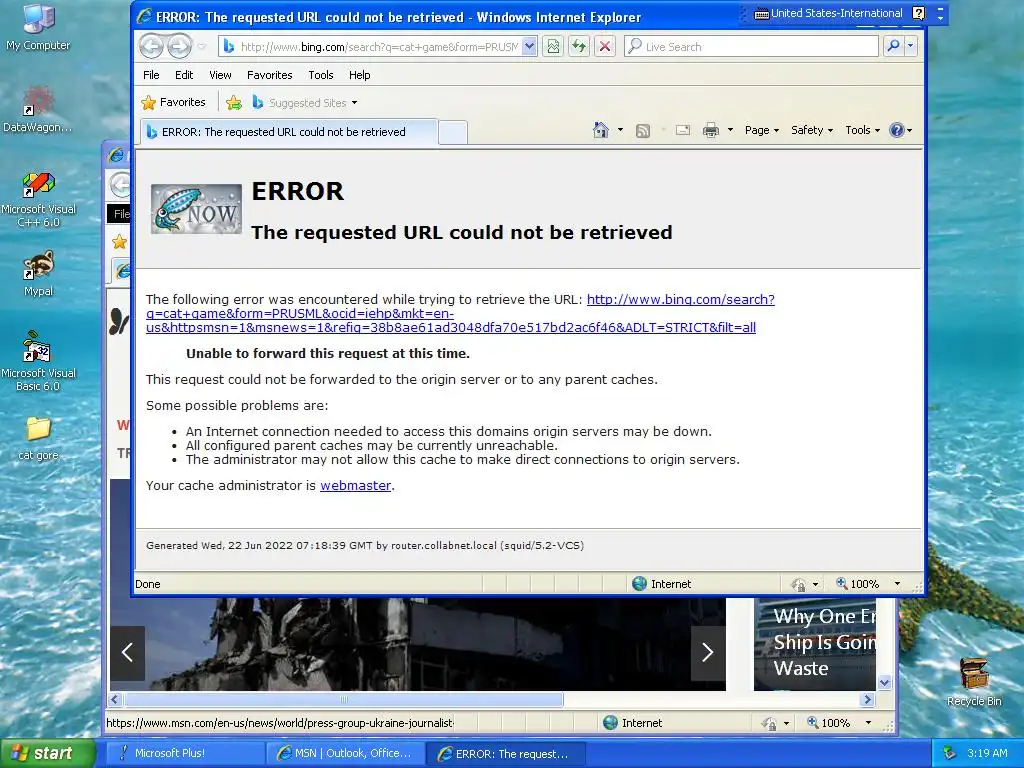Click the Add to Favorites Bar icon
This screenshot has height=768, width=1024.
234,103
